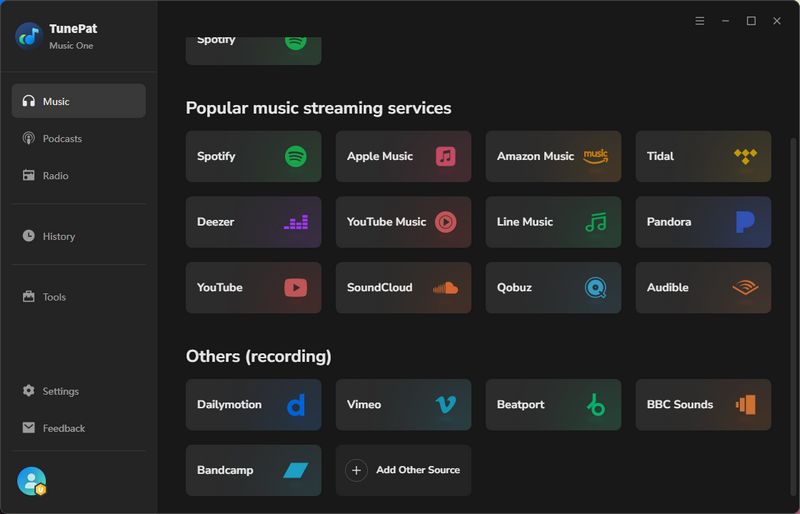Click the Beatport logo icon
Image resolution: width=800 pixels, height=514 pixels.
click(x=595, y=405)
